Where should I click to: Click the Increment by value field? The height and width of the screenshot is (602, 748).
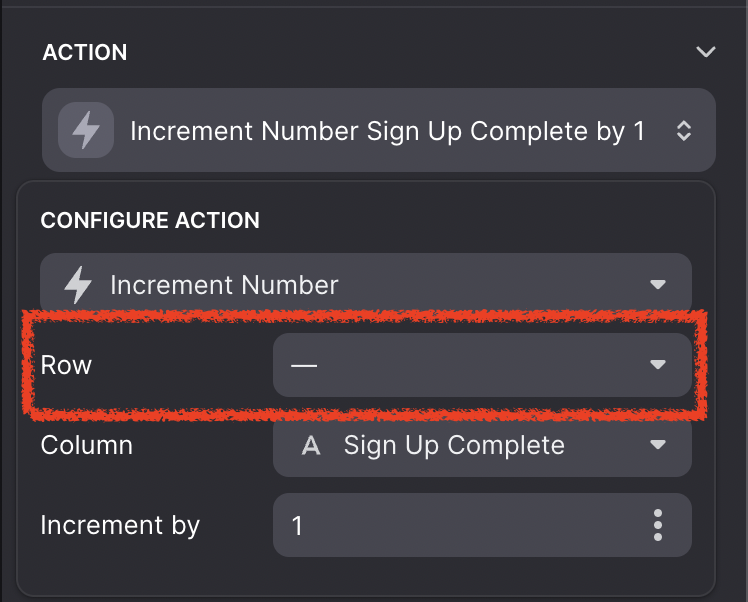click(482, 525)
